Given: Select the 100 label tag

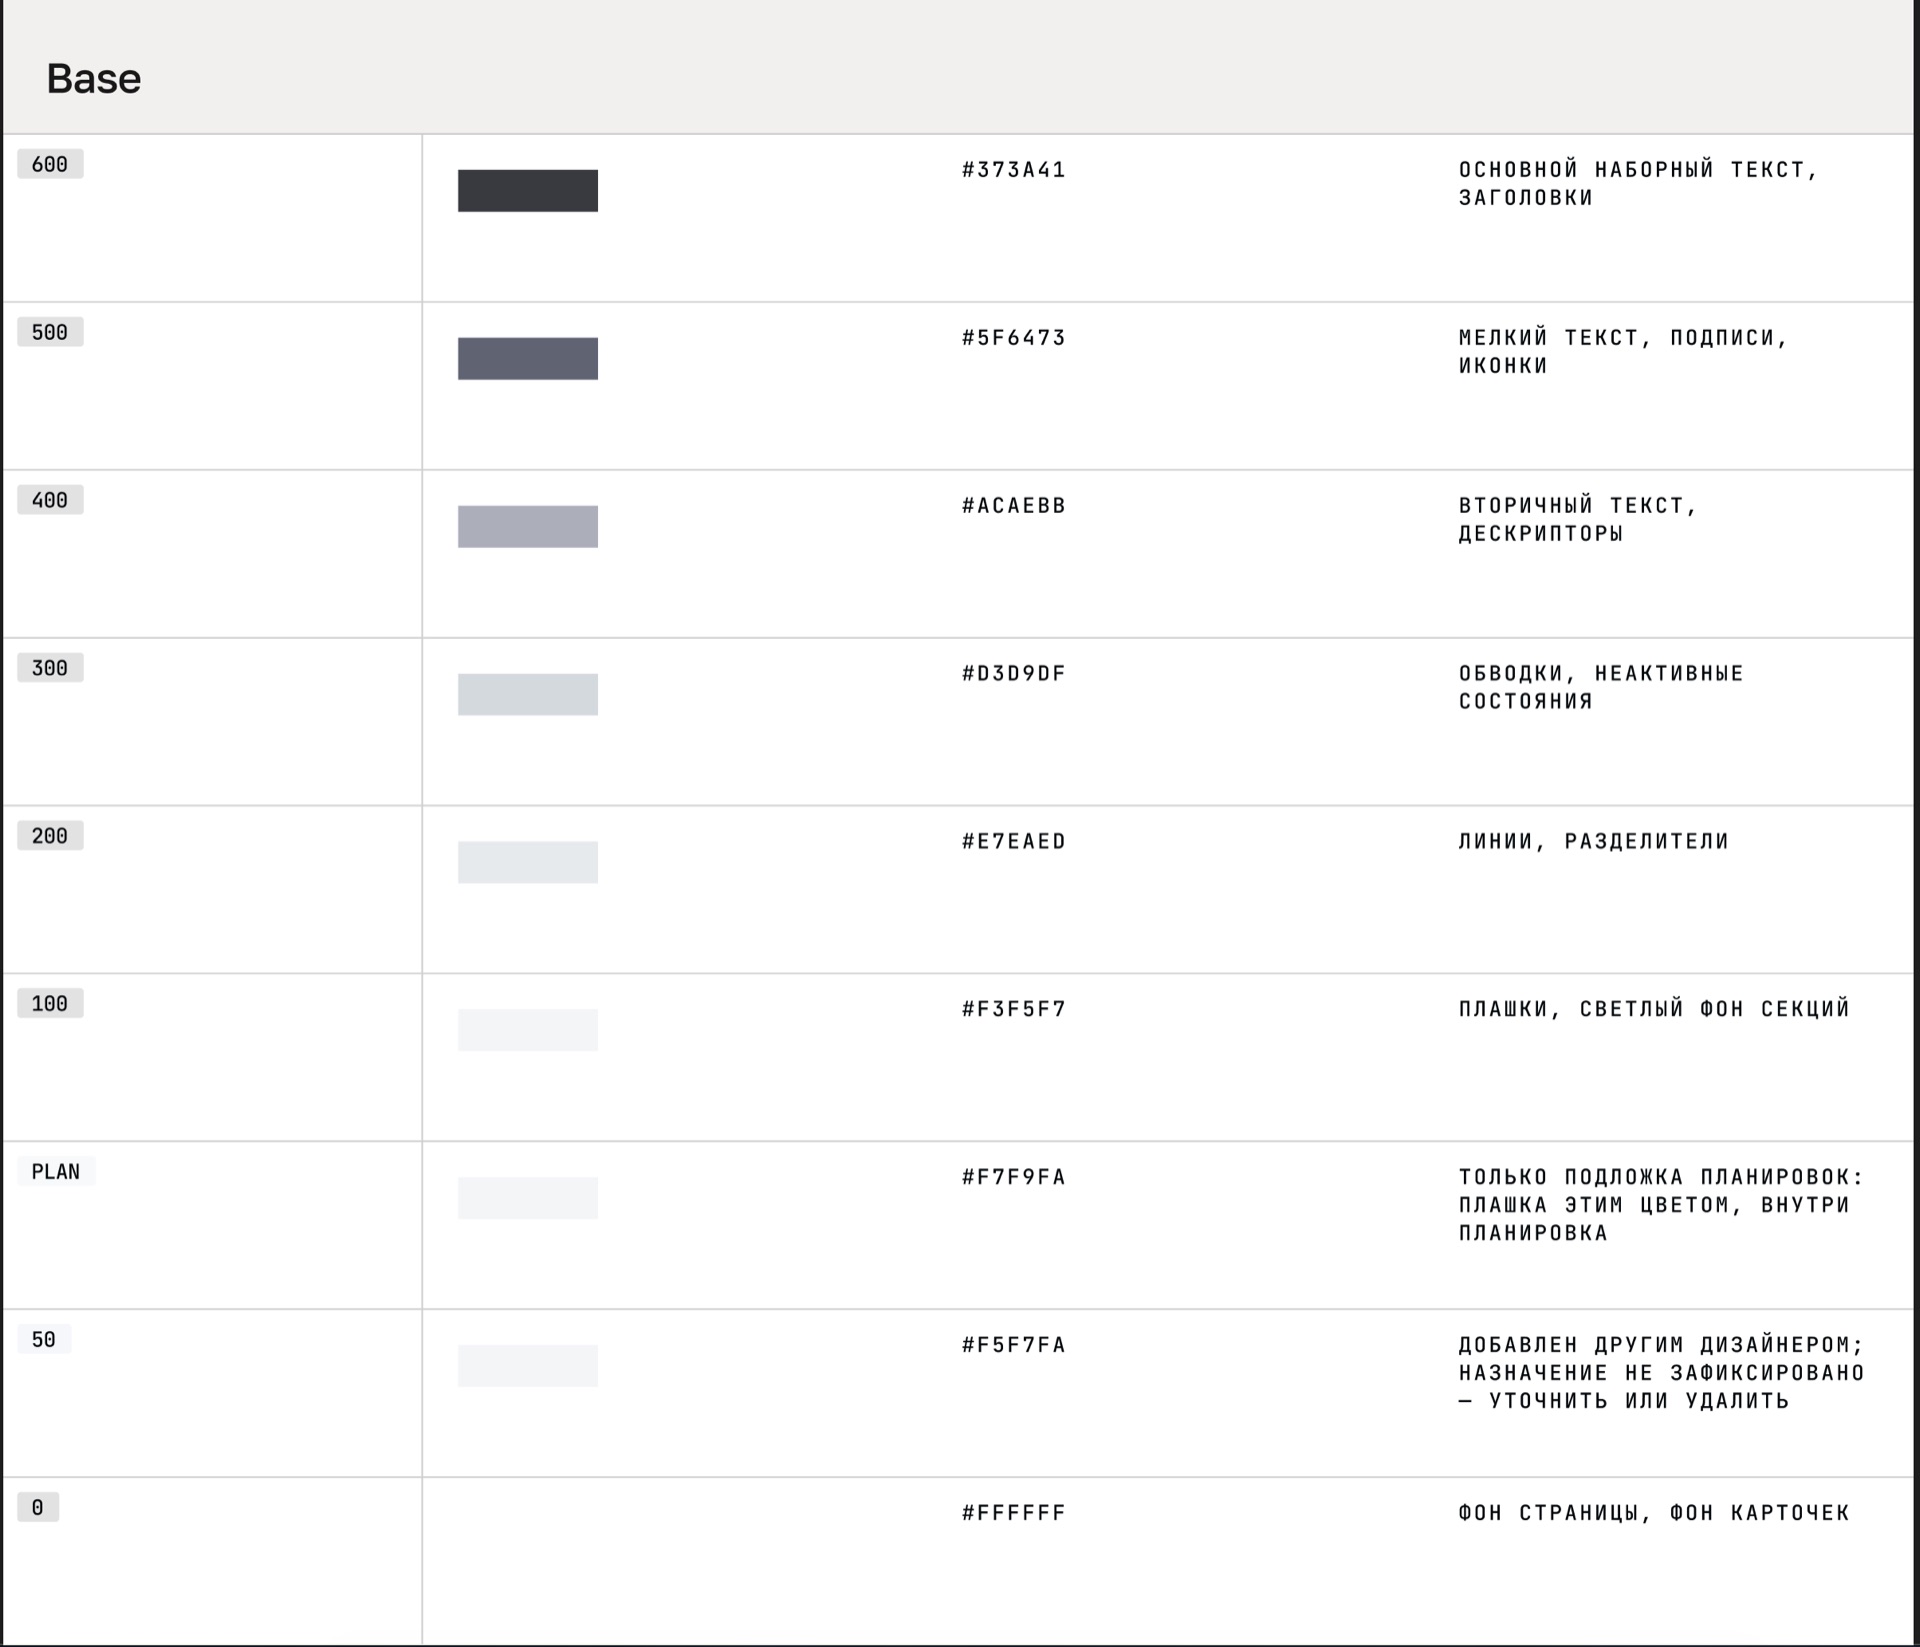Looking at the screenshot, I should point(50,1004).
